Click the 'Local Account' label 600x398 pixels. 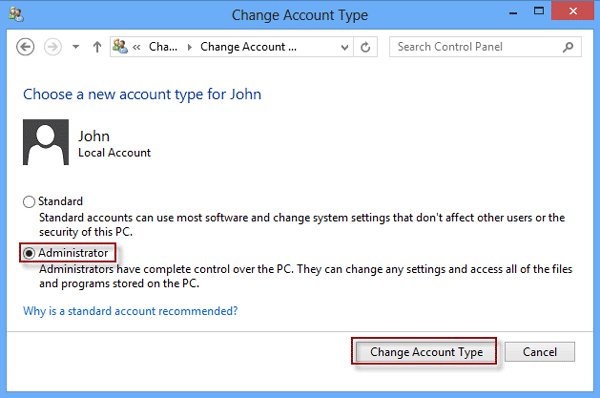[x=114, y=153]
